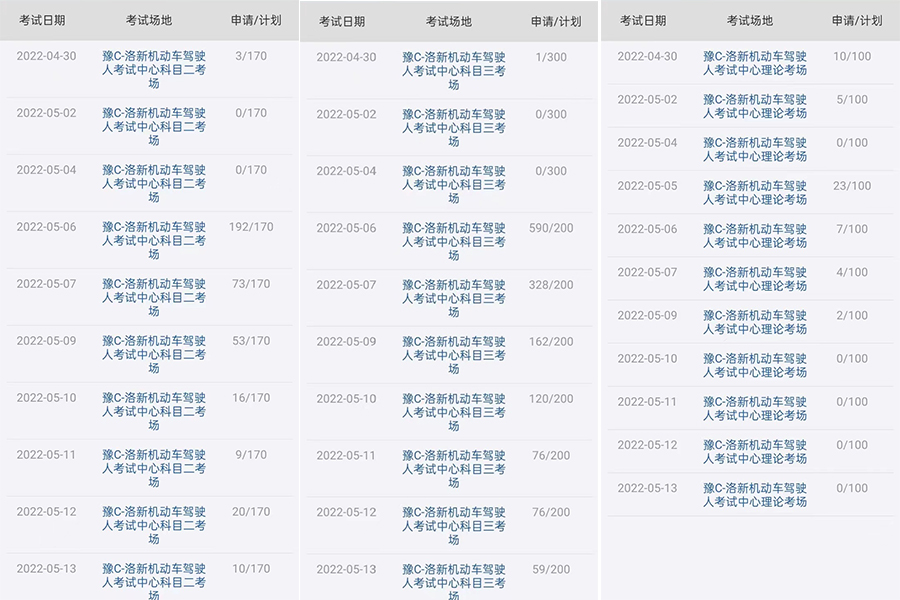
Task: Select date 2022-05-13 in the 理论考场 table
Action: [647, 488]
